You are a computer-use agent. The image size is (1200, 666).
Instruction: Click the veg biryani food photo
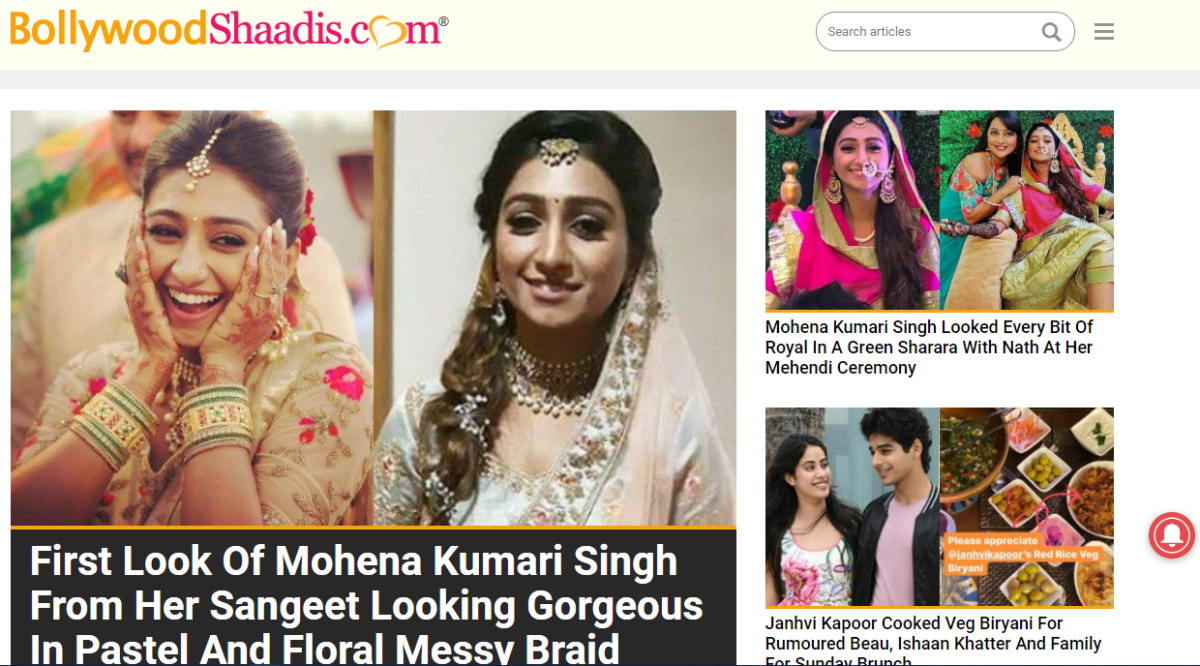(x=1026, y=506)
